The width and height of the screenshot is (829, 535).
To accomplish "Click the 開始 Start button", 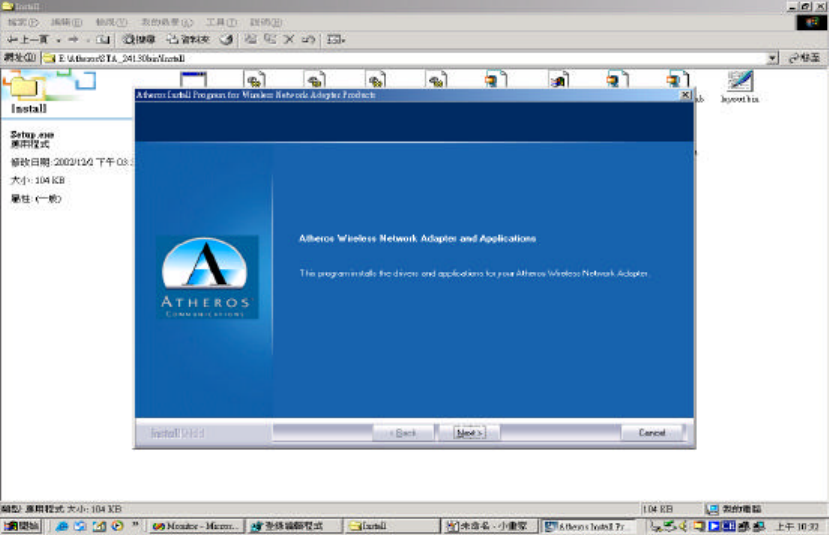I will [x=21, y=526].
